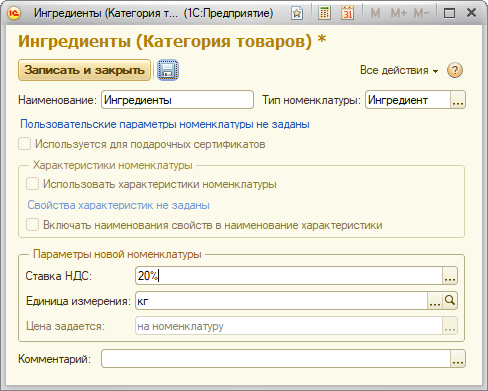This screenshot has width=488, height=391.
Task: Click the magnifier icon beside Единица измерения
Action: [450, 301]
